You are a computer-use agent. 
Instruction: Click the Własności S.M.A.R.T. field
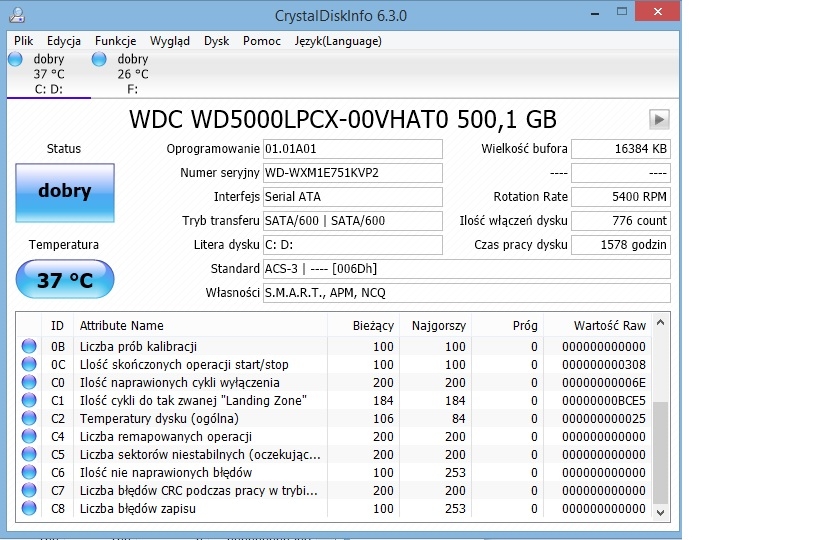tap(466, 293)
